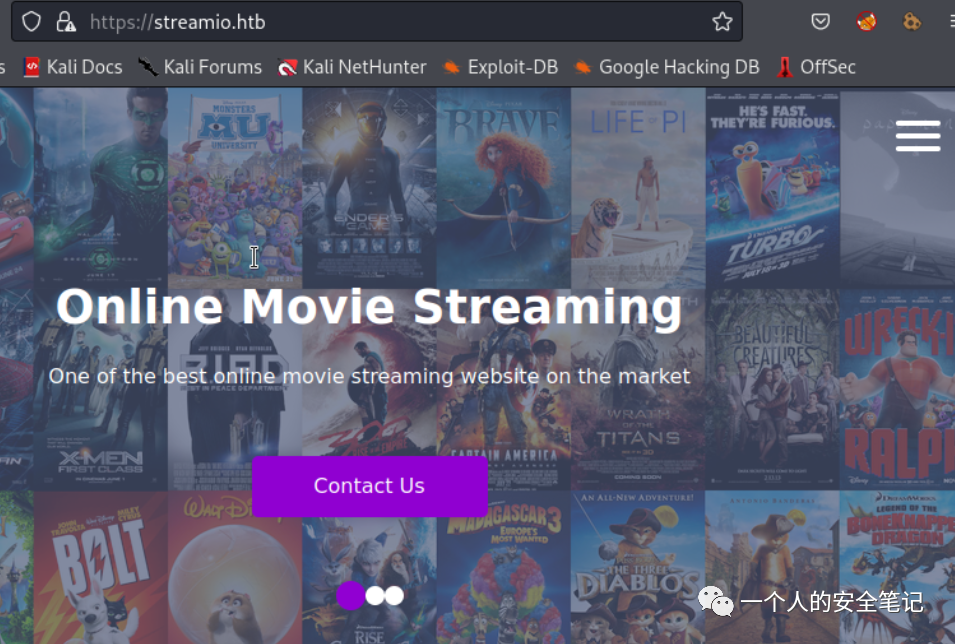Screen dimensions: 955x644
Task: Click the Three Diablos poster
Action: pyautogui.click(x=638, y=568)
